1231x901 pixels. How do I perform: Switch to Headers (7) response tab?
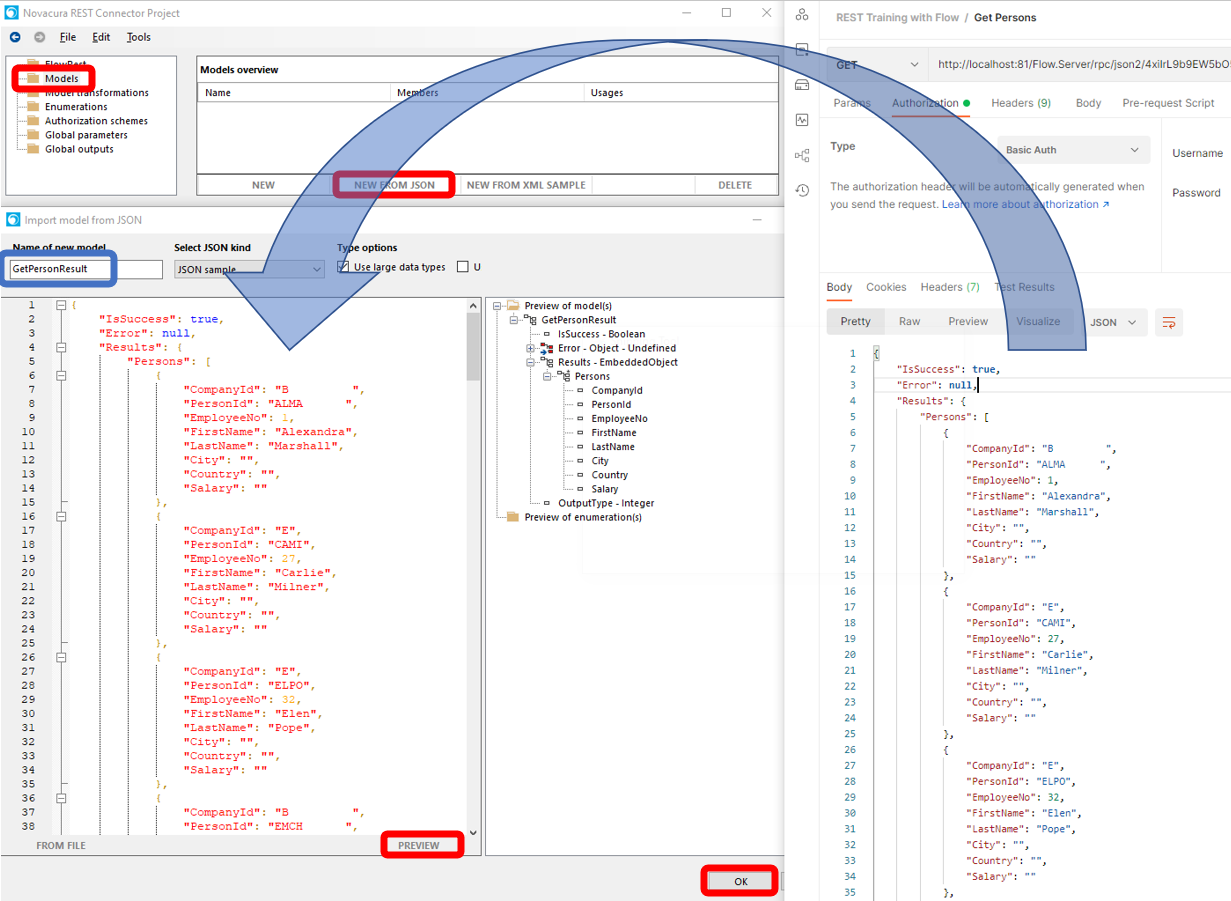click(950, 287)
